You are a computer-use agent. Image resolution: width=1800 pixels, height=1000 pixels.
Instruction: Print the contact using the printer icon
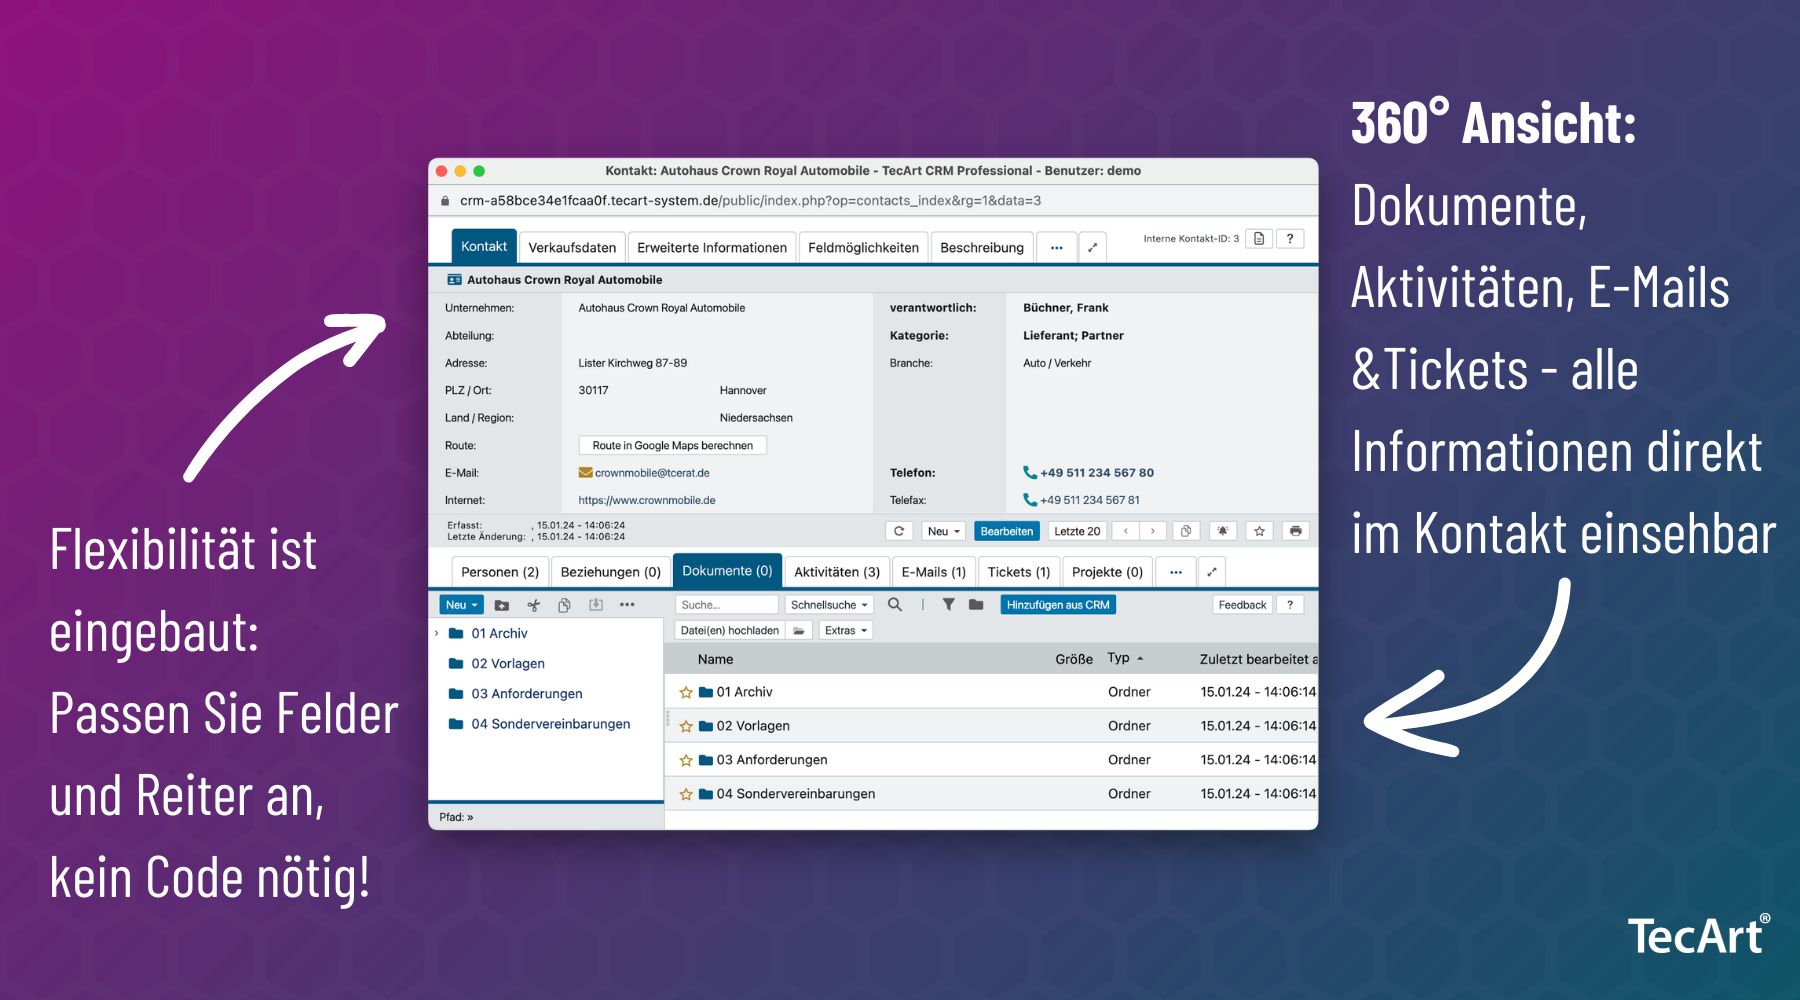[1295, 531]
